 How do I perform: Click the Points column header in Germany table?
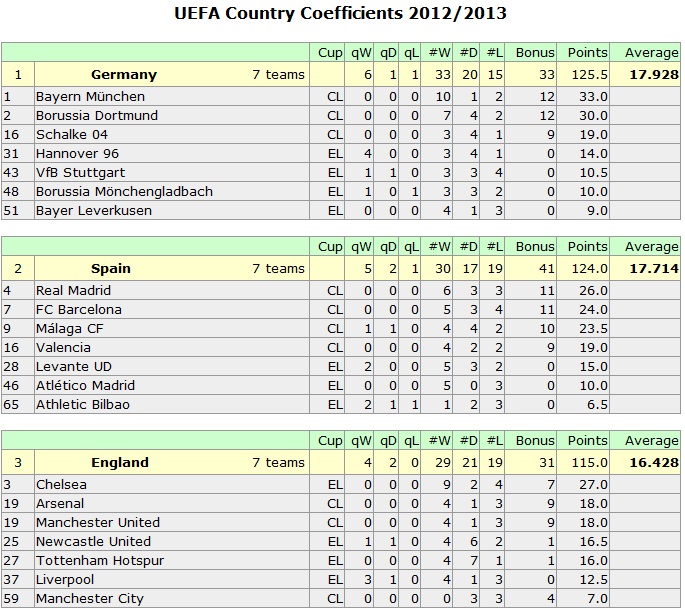pos(588,53)
